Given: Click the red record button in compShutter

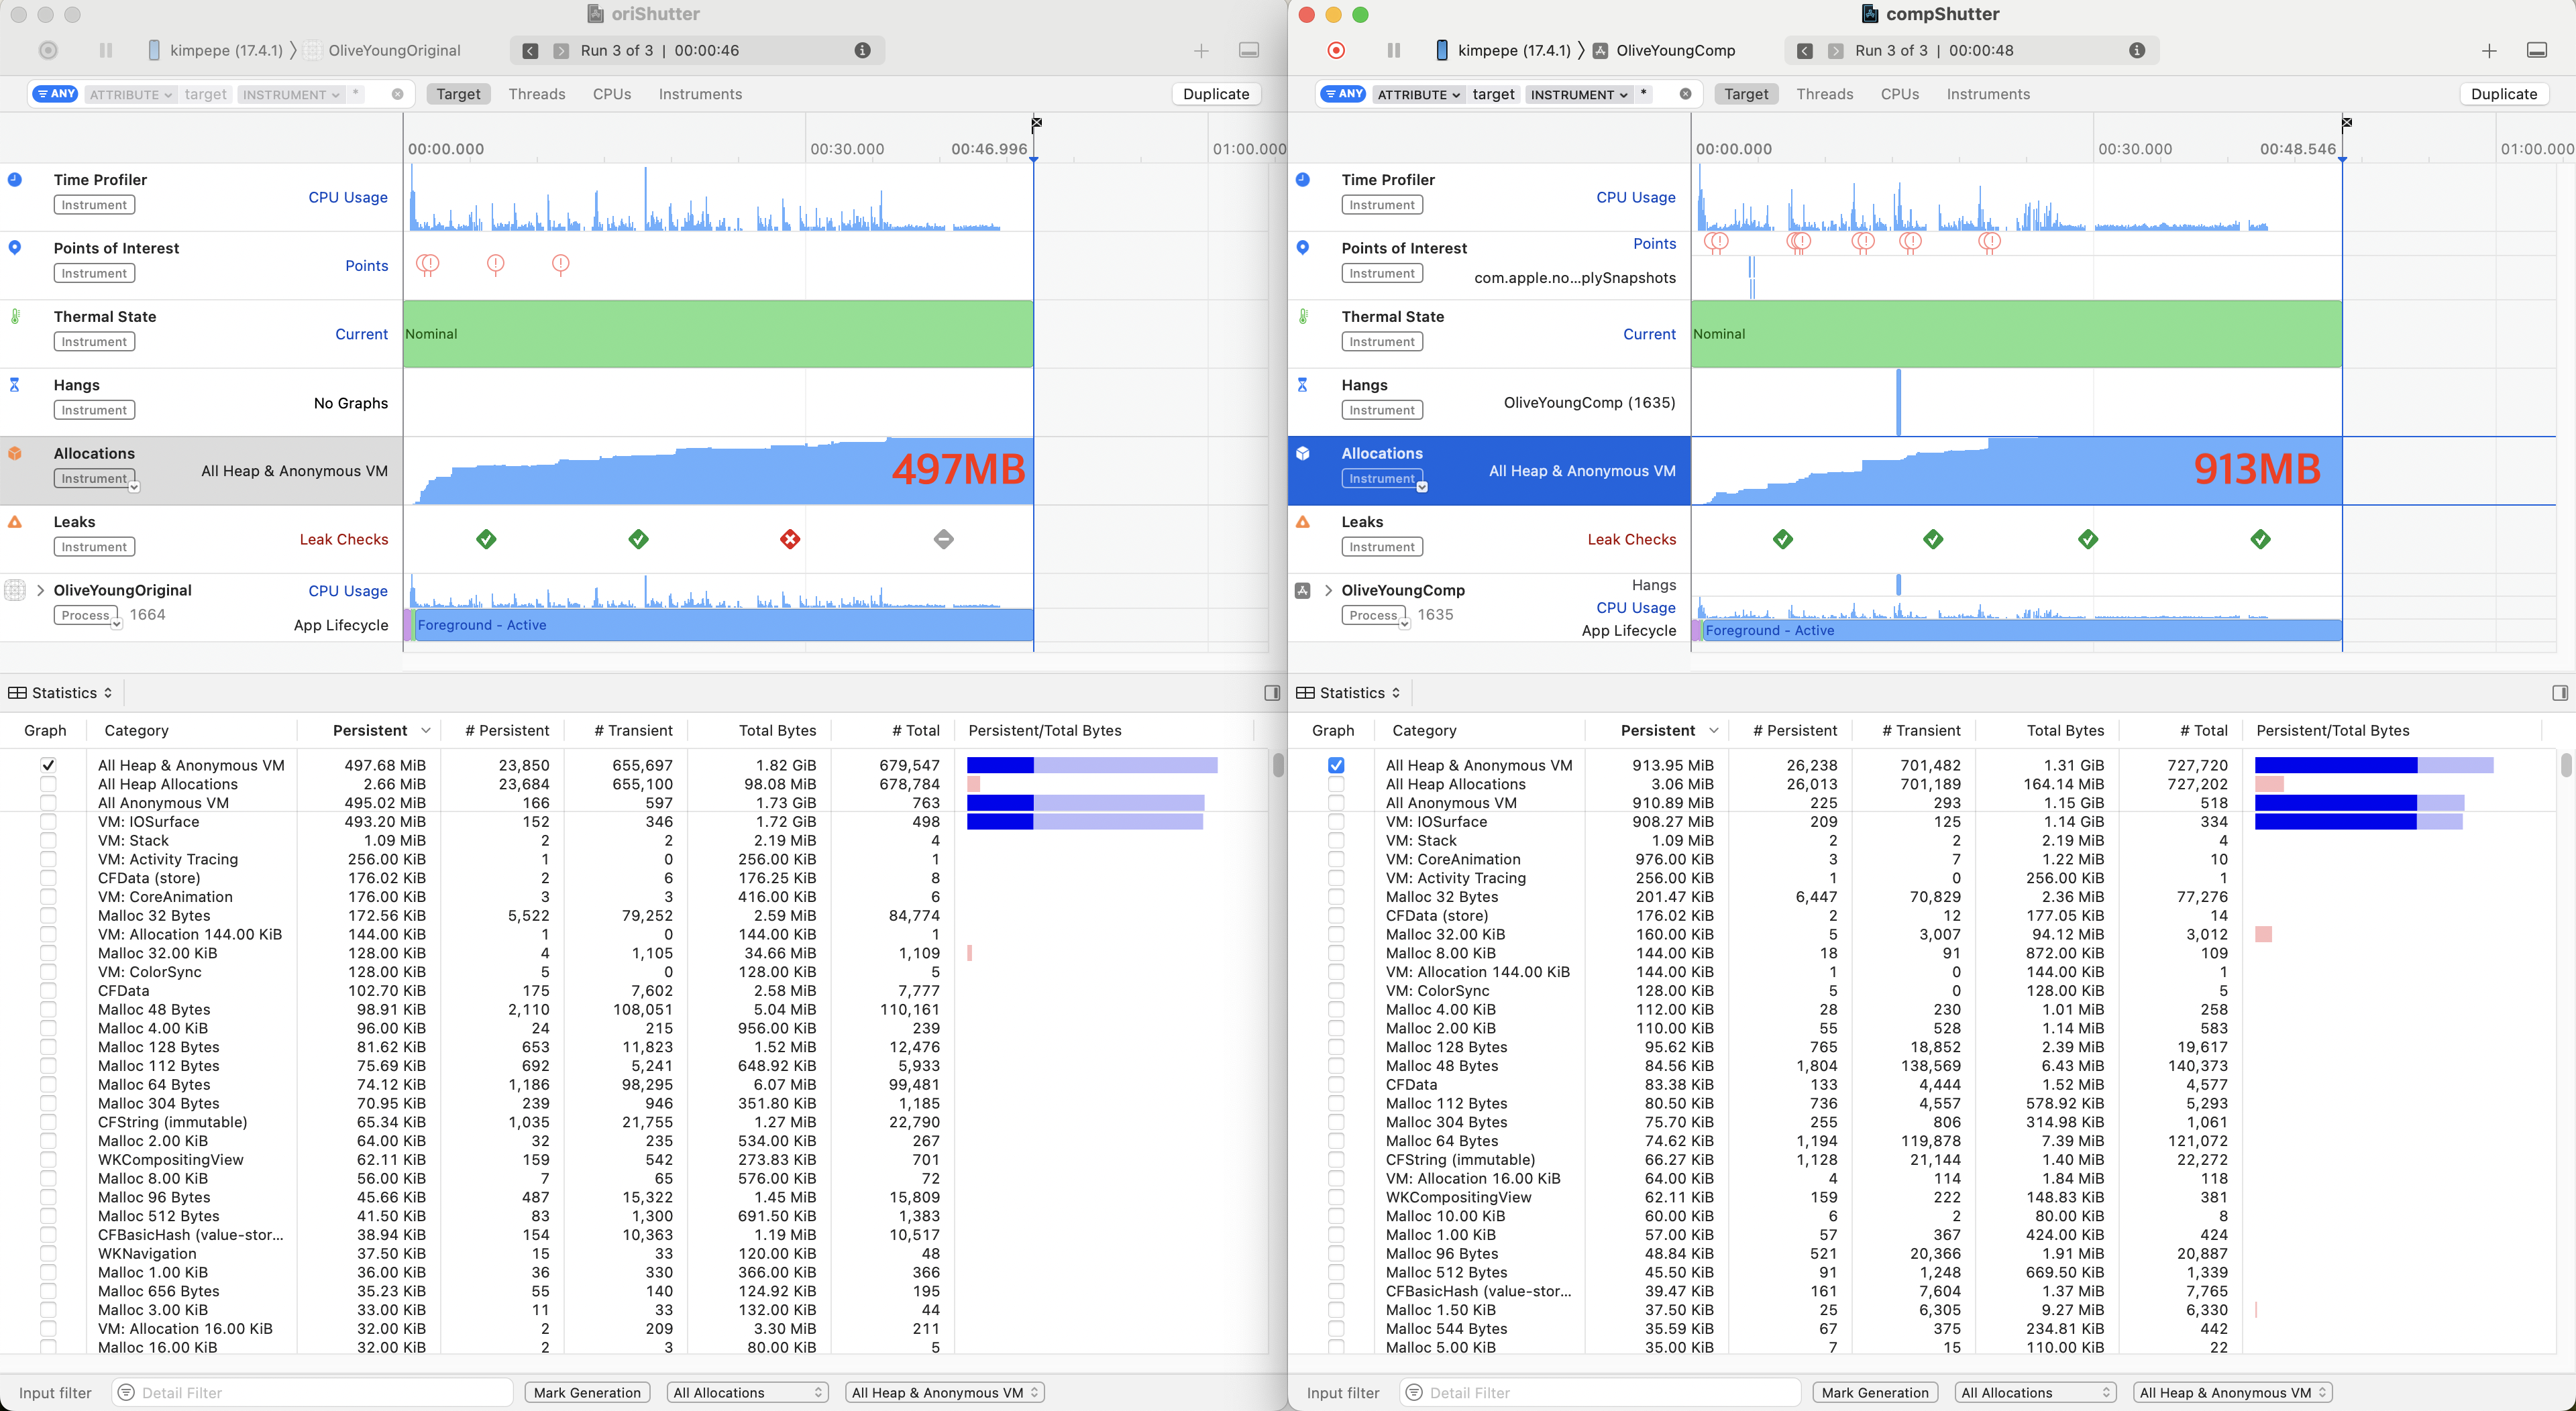Looking at the screenshot, I should [x=1336, y=50].
